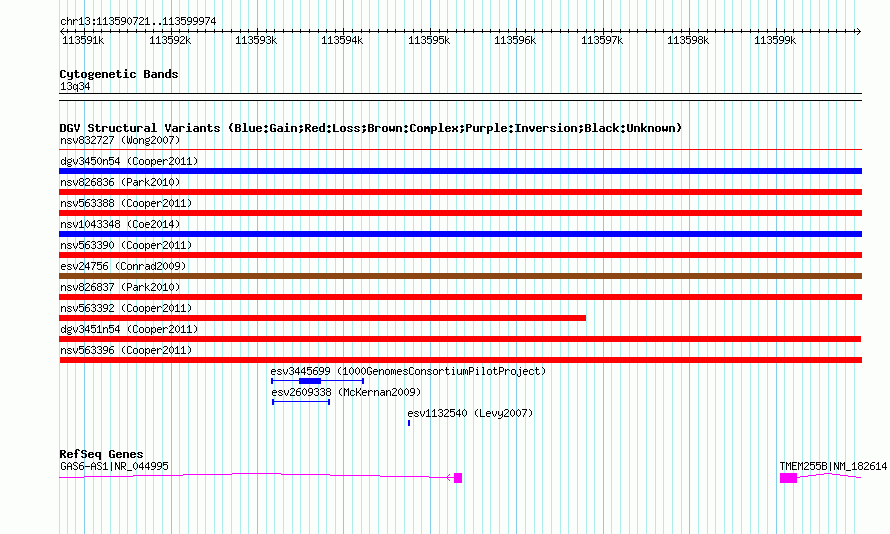Open gene TMEM255B|NM_182614 label

click(833, 466)
